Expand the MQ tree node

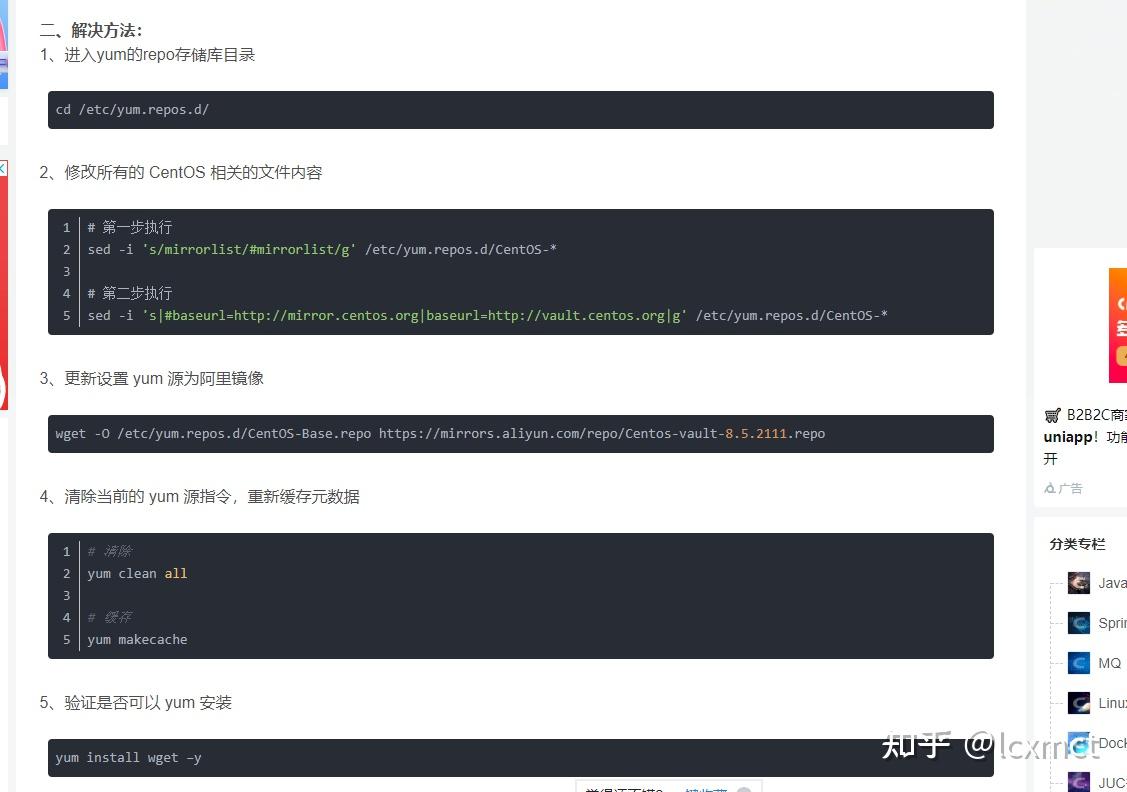click(x=1058, y=662)
